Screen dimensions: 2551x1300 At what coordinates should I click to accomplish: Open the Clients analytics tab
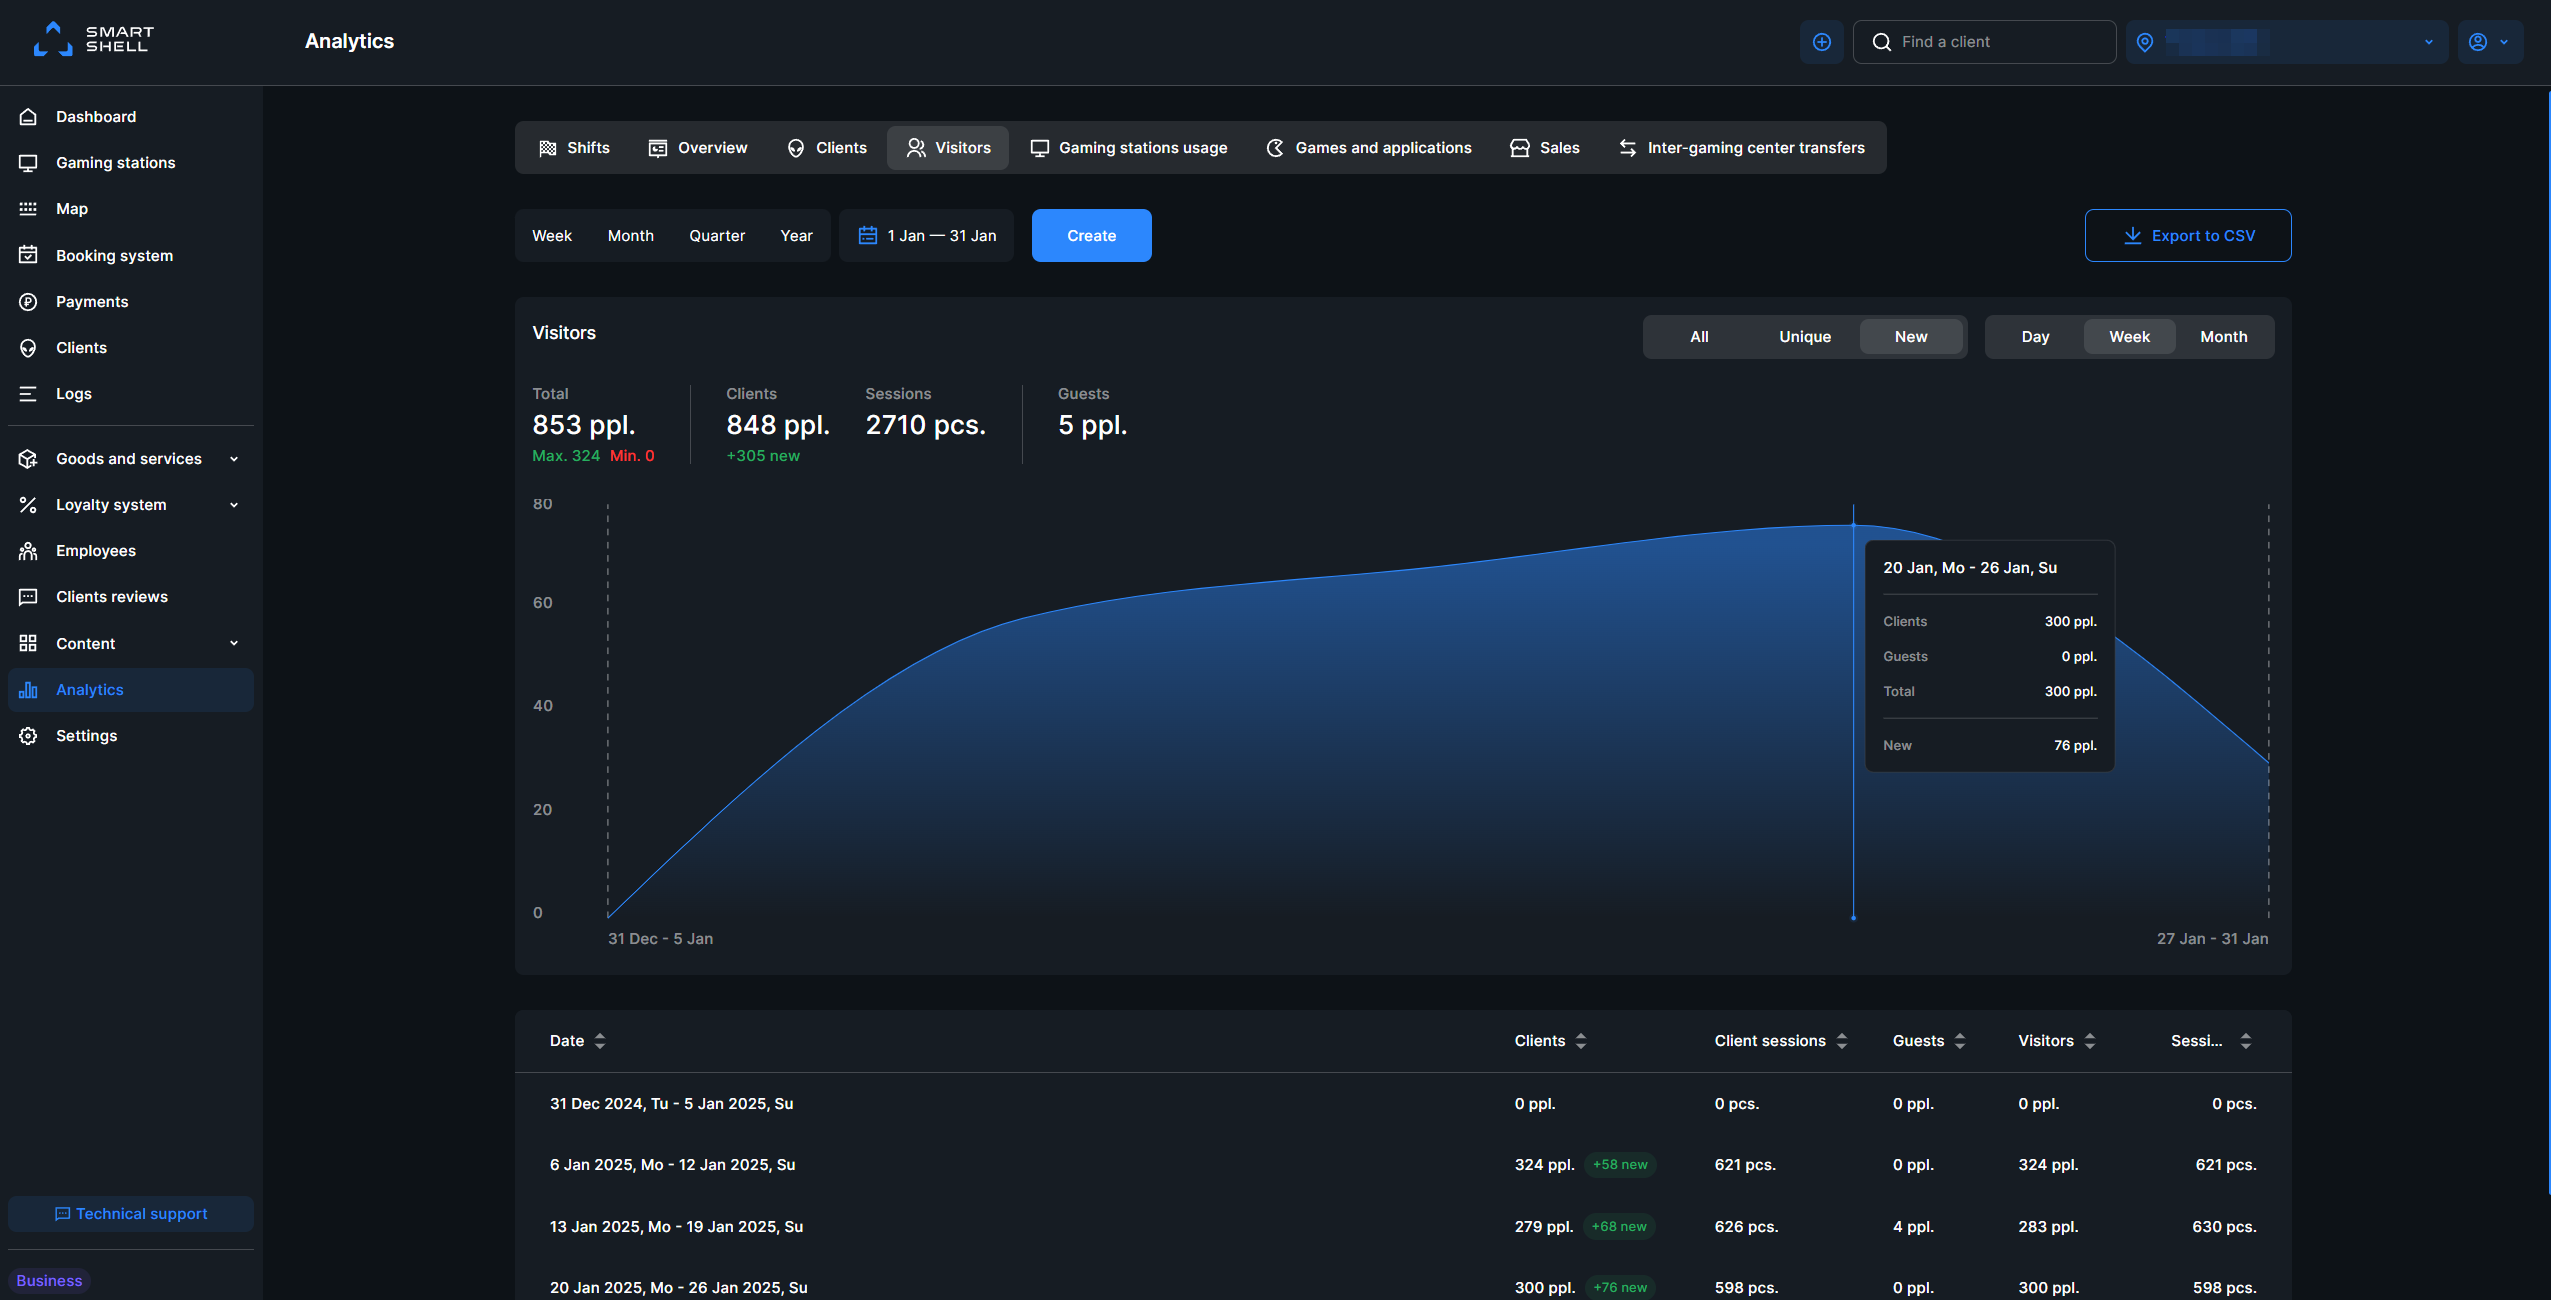[827, 148]
